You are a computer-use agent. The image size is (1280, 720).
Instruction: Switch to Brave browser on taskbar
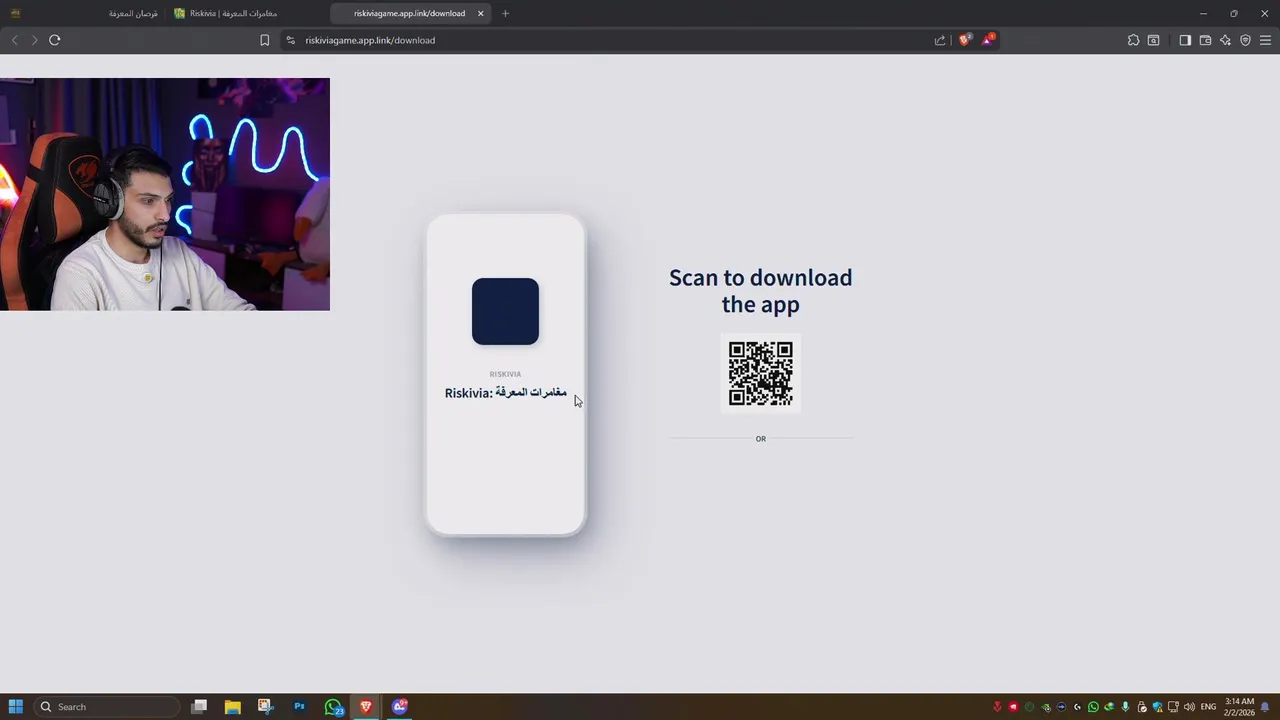[x=366, y=706]
